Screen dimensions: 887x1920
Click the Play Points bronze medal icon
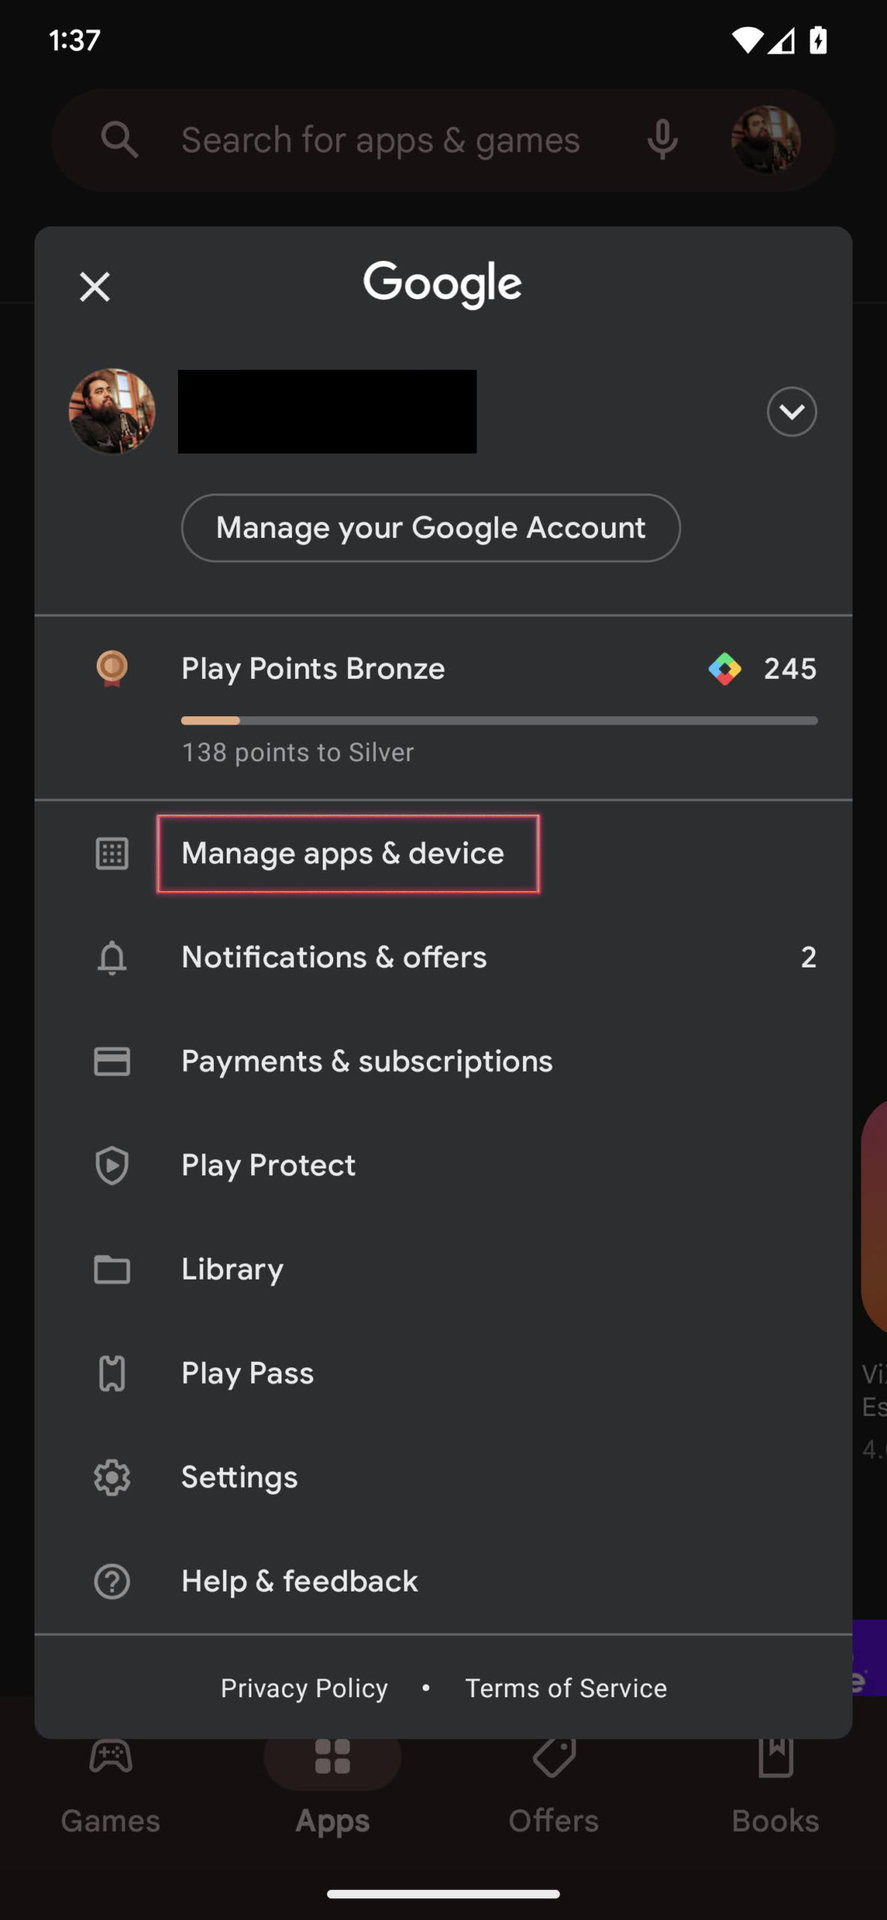(x=112, y=668)
